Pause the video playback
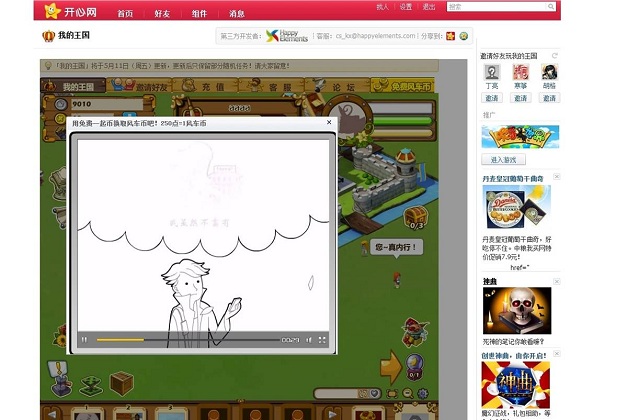639x420 pixels. (84, 339)
